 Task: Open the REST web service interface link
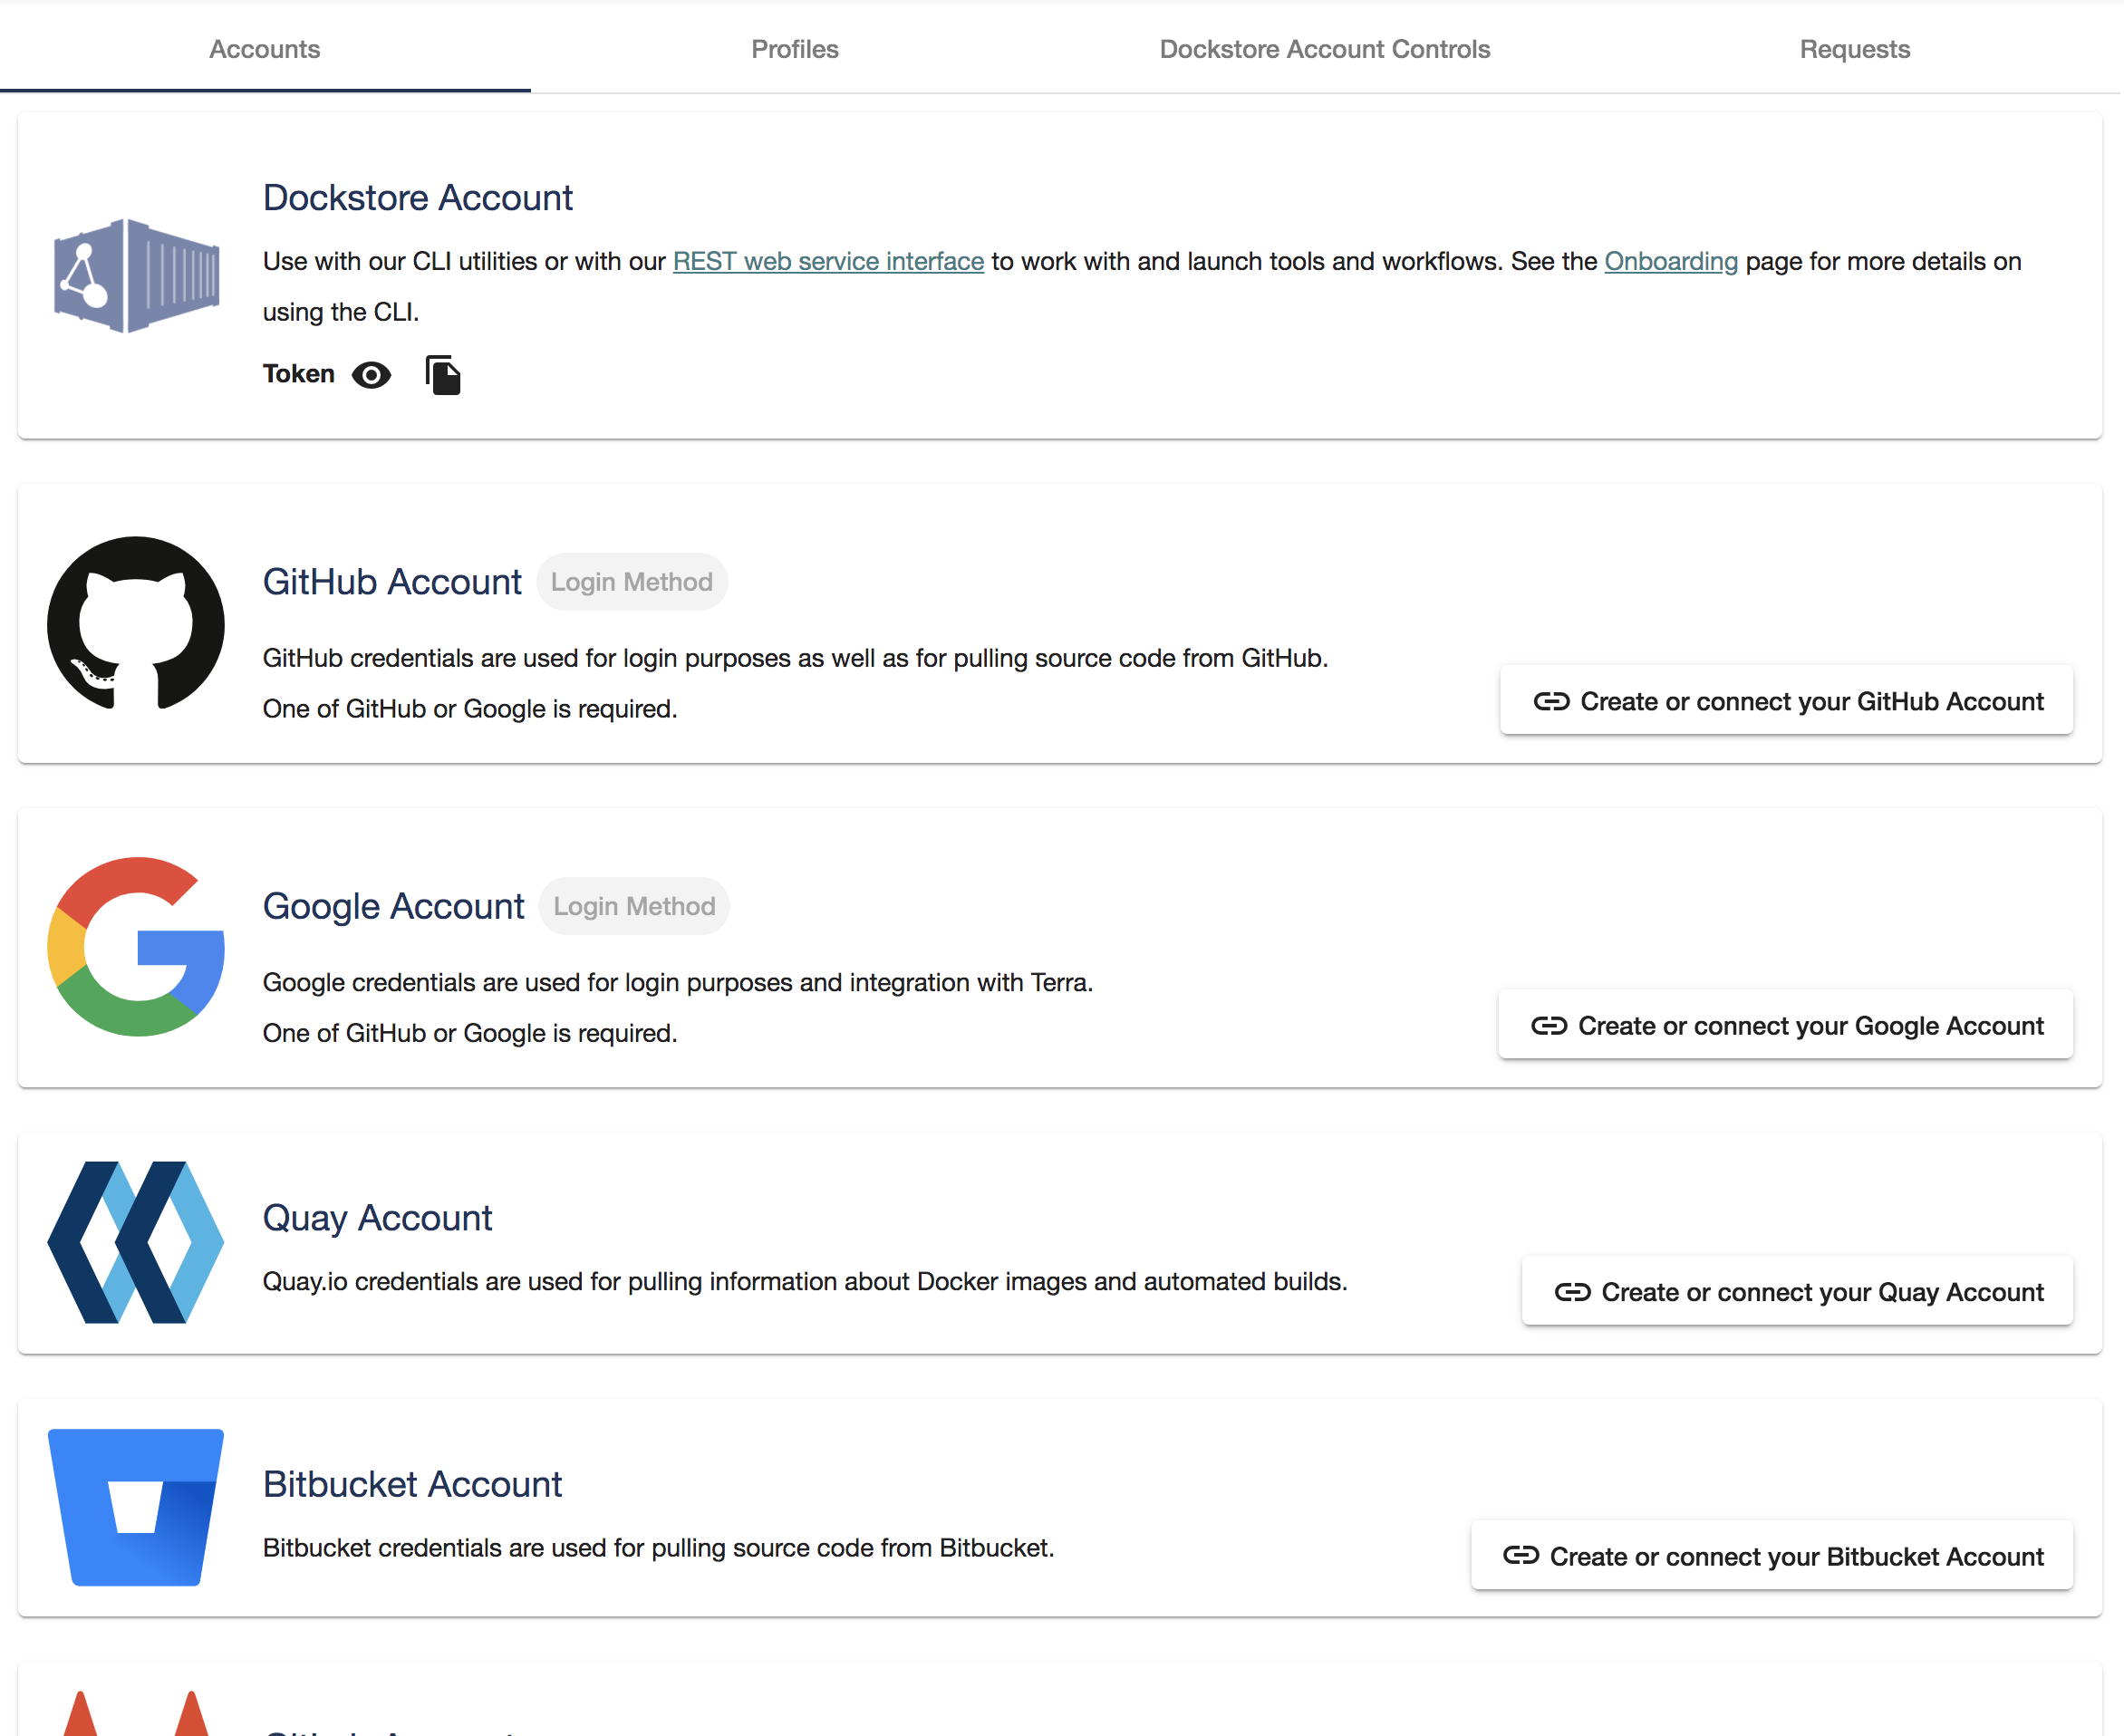pyautogui.click(x=828, y=261)
